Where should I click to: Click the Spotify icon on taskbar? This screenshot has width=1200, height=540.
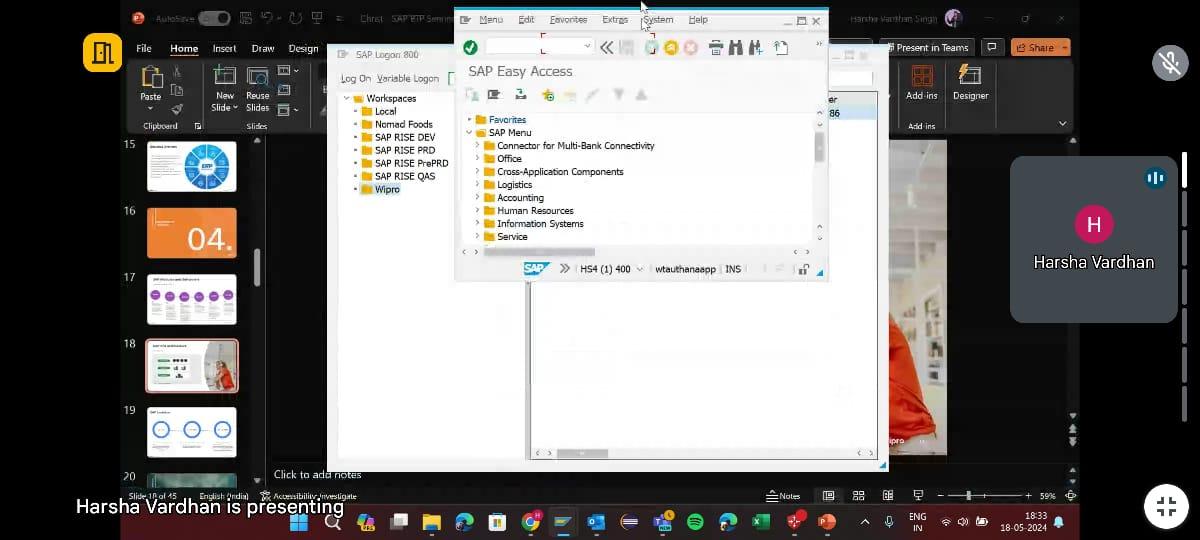tap(695, 522)
